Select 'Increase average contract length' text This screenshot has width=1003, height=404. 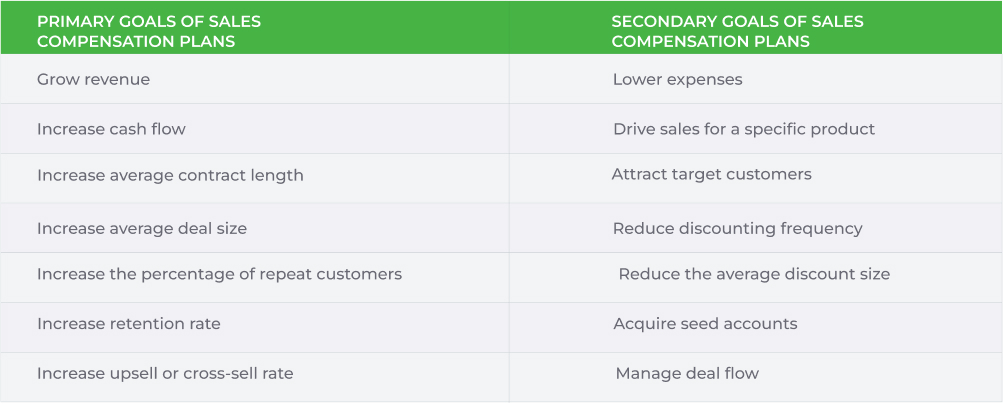tap(170, 175)
